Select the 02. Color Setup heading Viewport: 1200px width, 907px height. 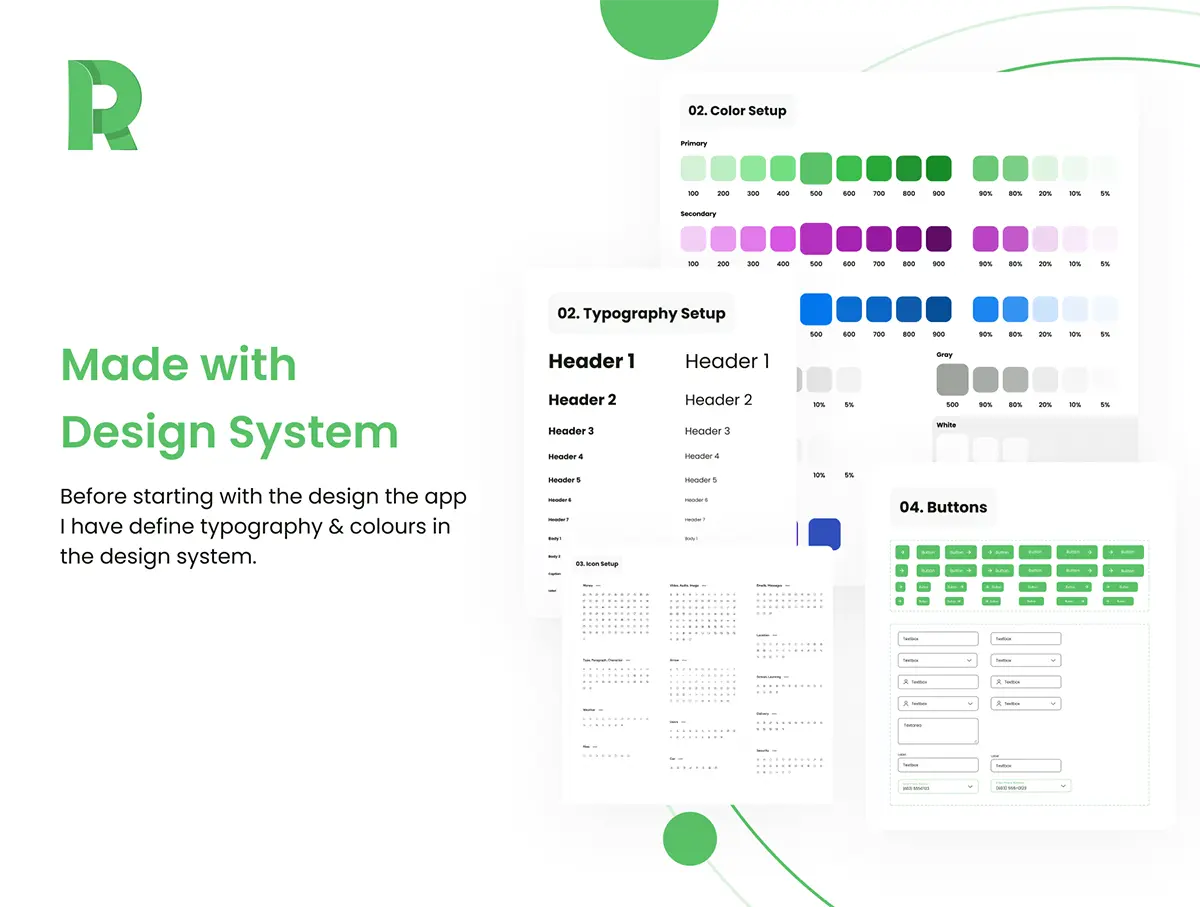tap(737, 111)
